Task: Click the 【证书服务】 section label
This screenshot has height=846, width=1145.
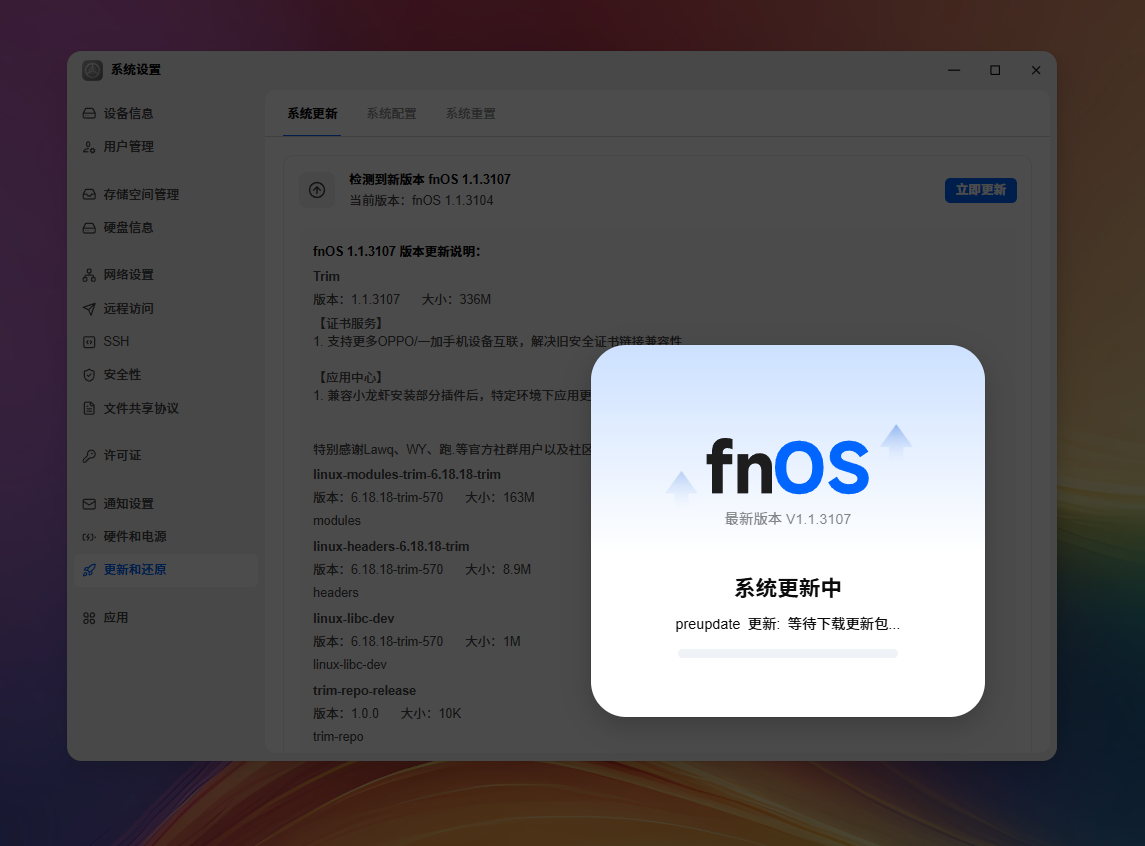Action: coord(350,323)
